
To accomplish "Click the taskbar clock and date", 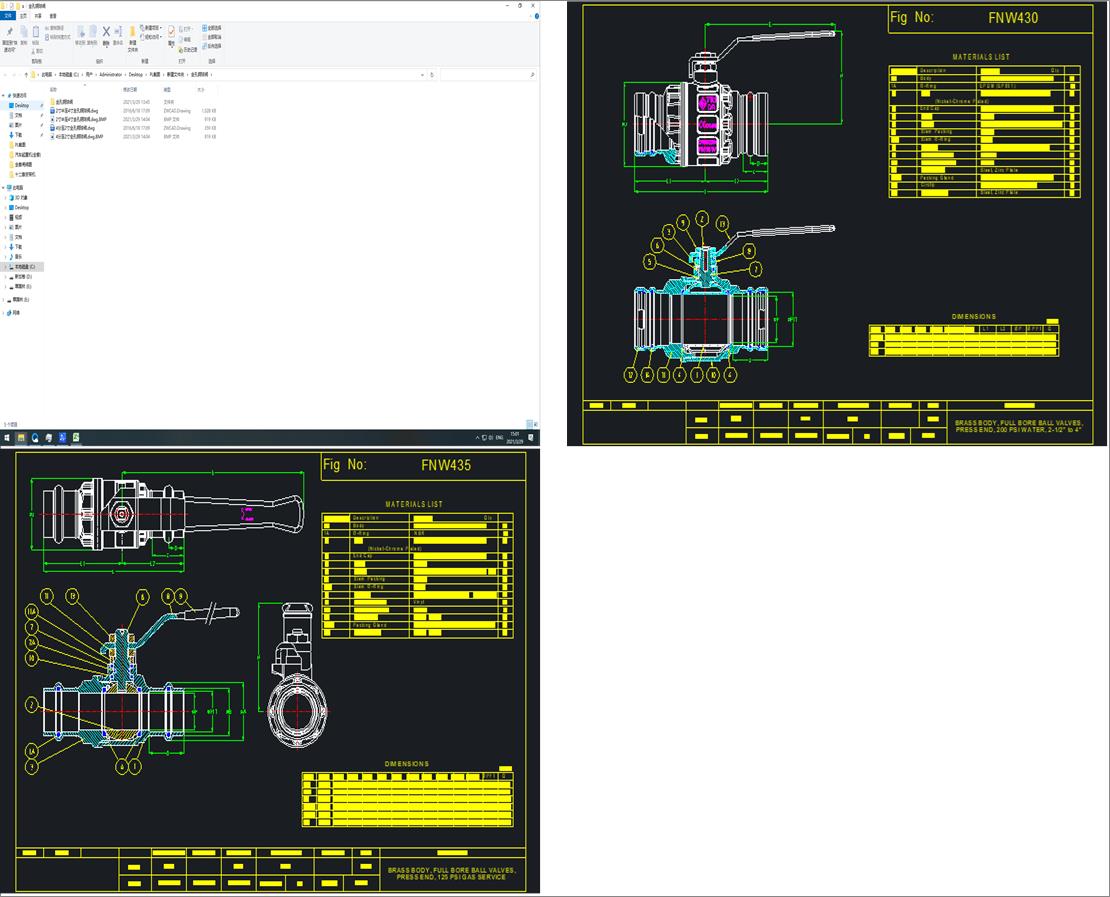I will (x=515, y=438).
